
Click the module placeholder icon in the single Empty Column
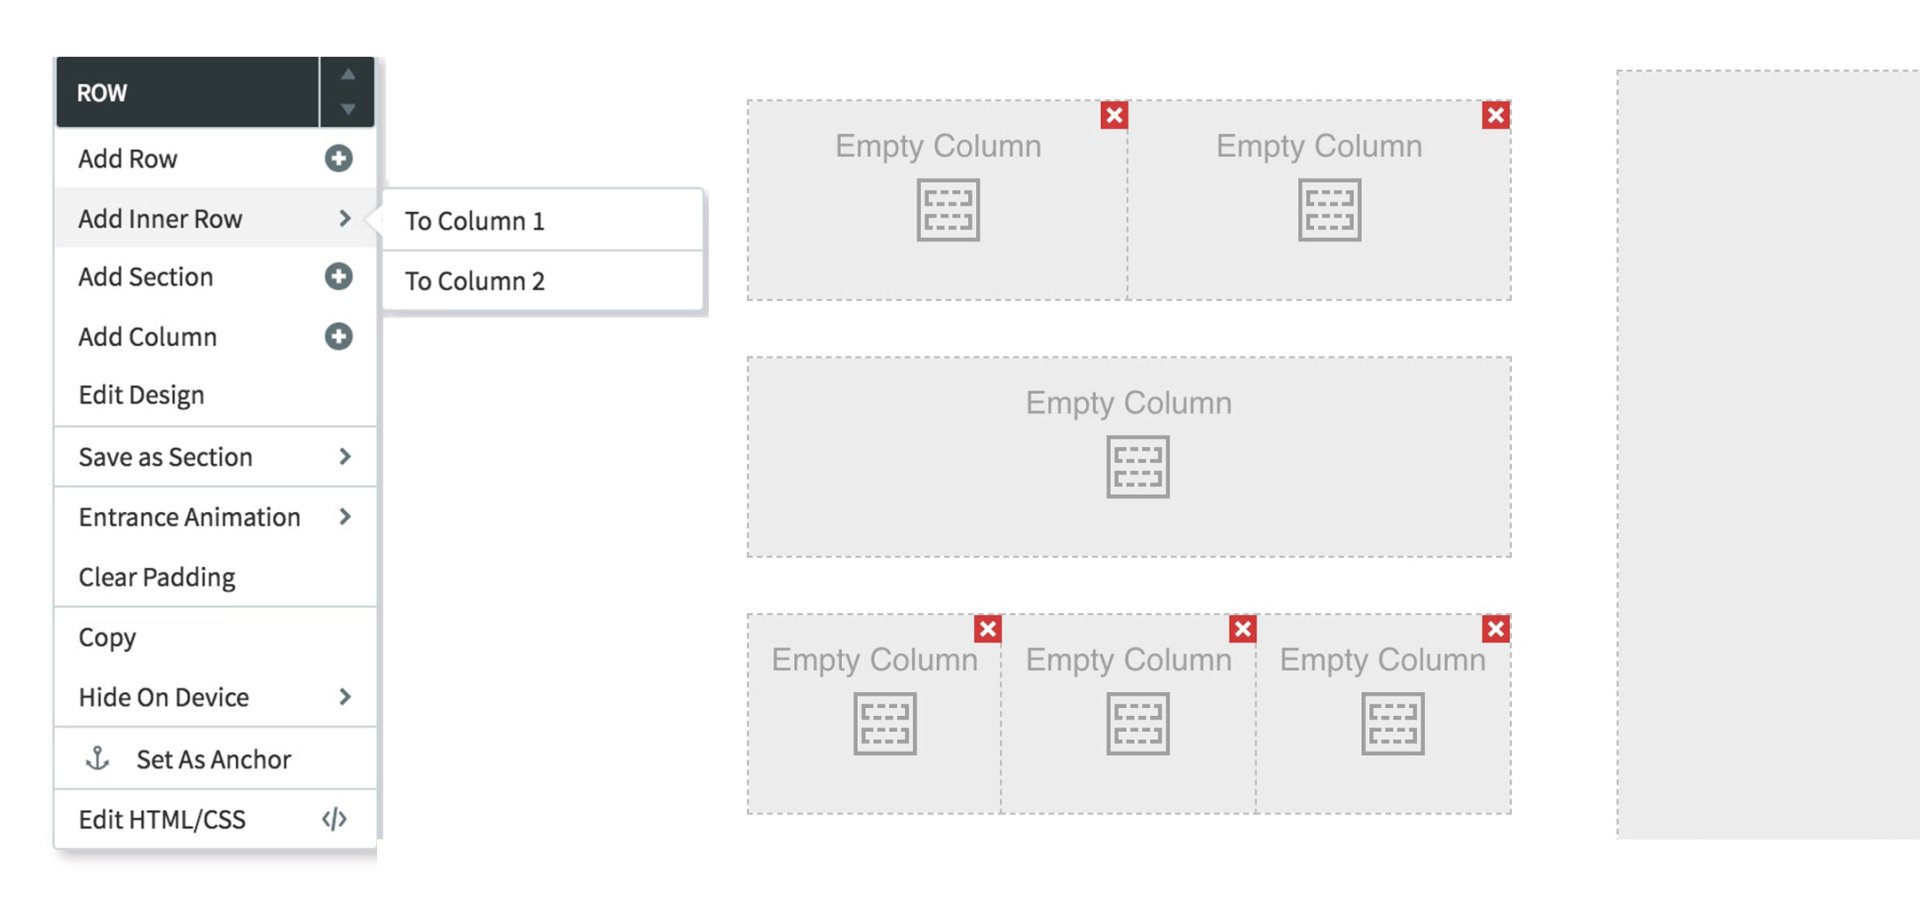tap(1138, 465)
